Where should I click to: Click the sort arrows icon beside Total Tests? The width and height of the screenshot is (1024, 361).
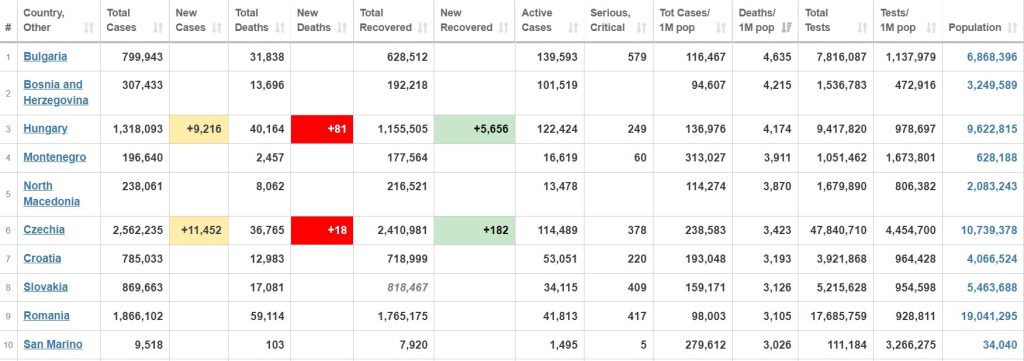(x=862, y=27)
